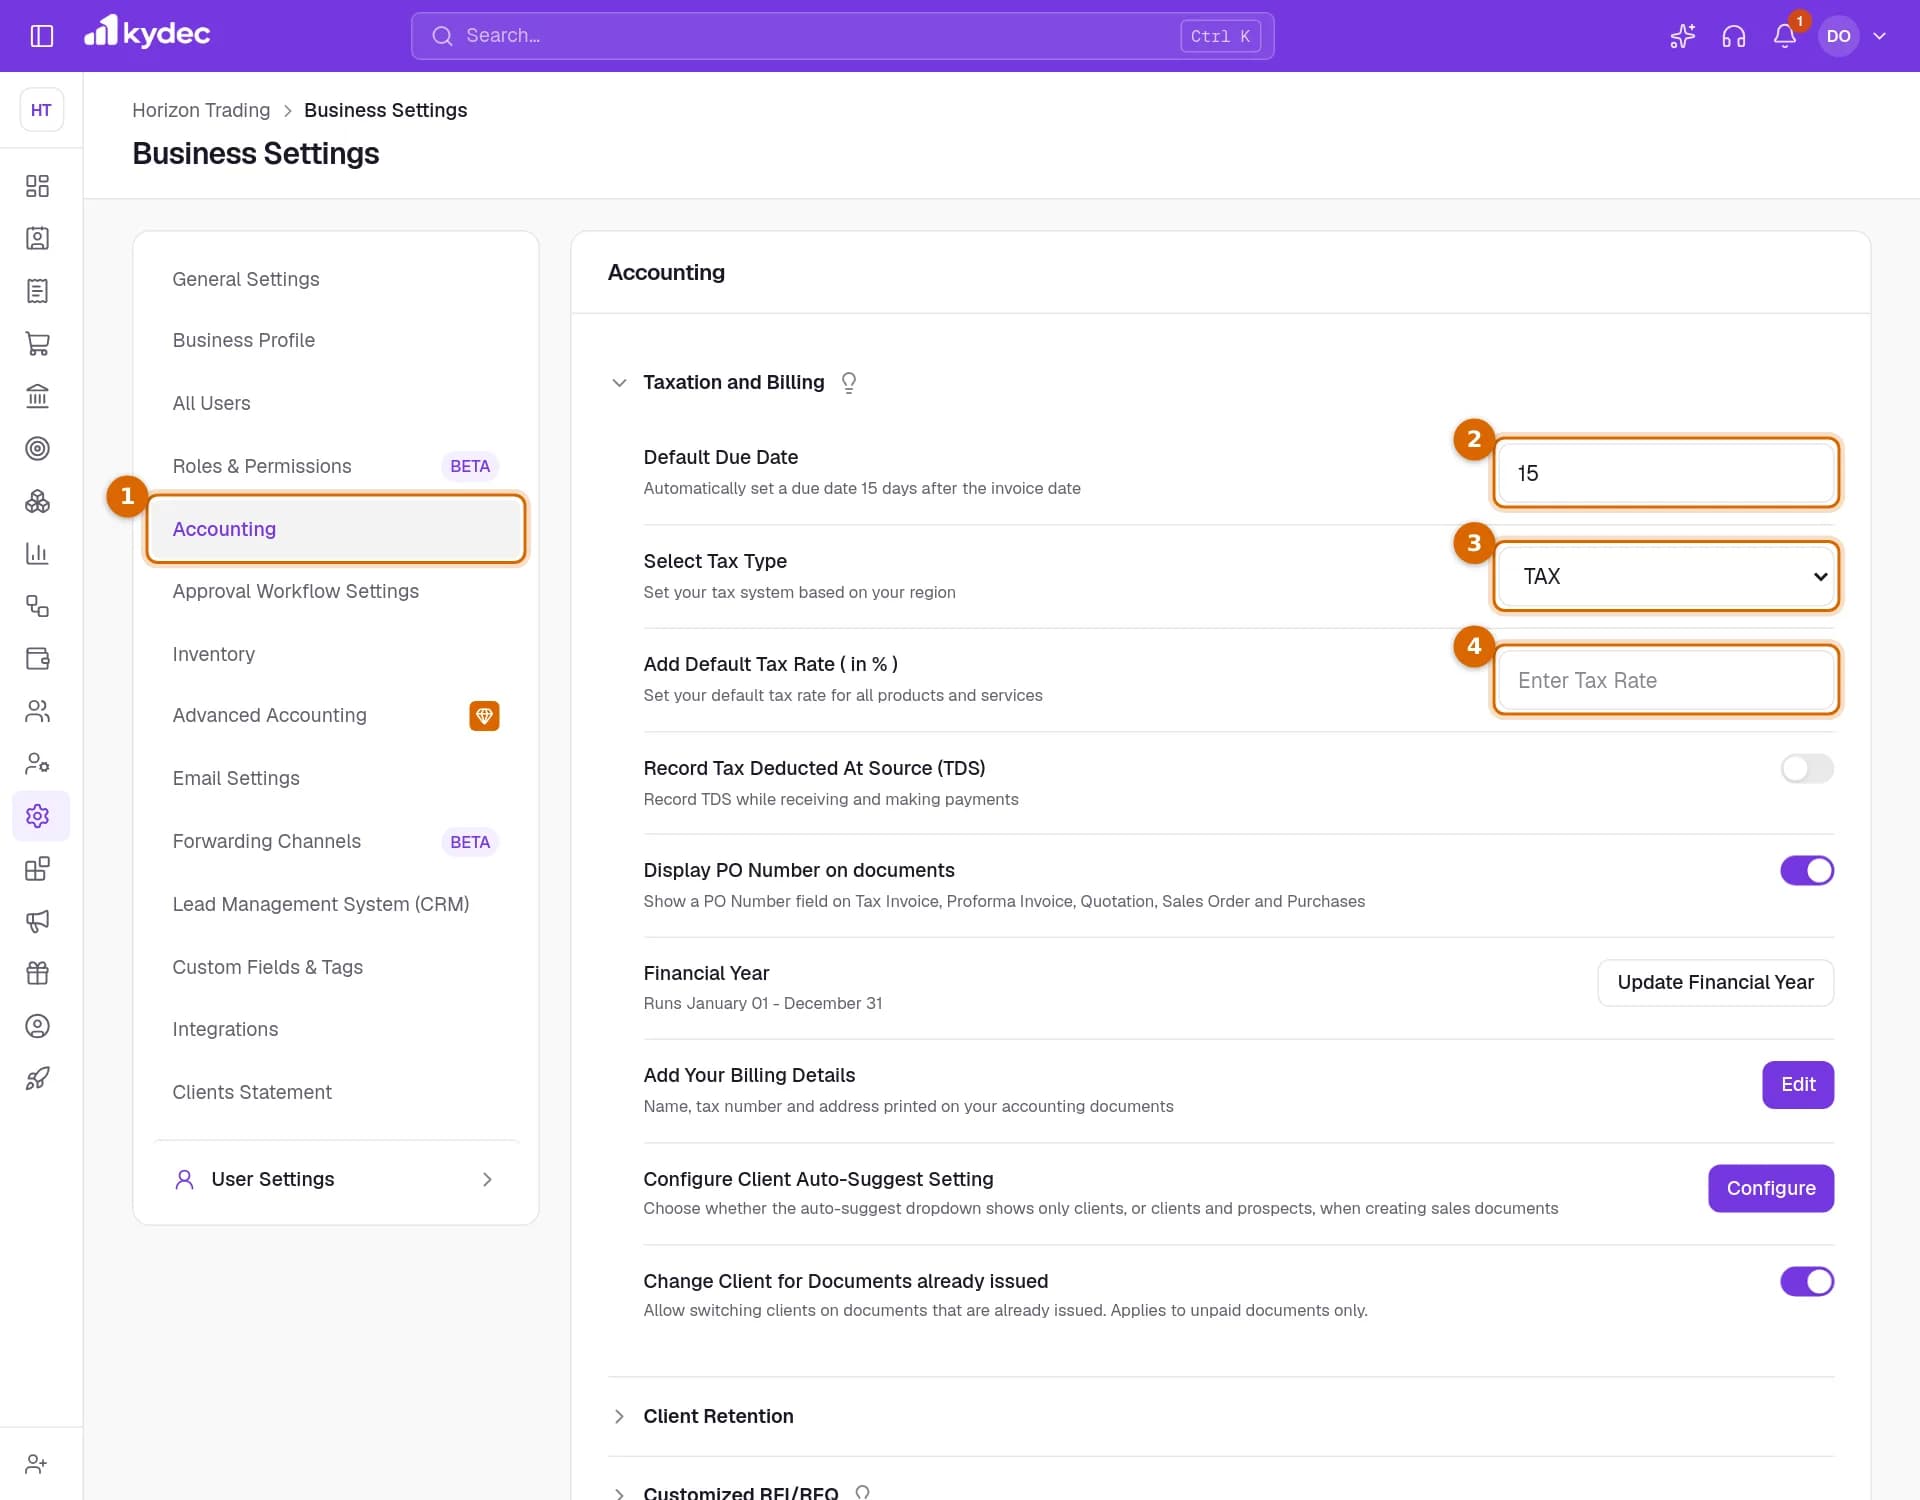Click Configure for client auto-suggest
Image resolution: width=1920 pixels, height=1500 pixels.
coord(1770,1188)
